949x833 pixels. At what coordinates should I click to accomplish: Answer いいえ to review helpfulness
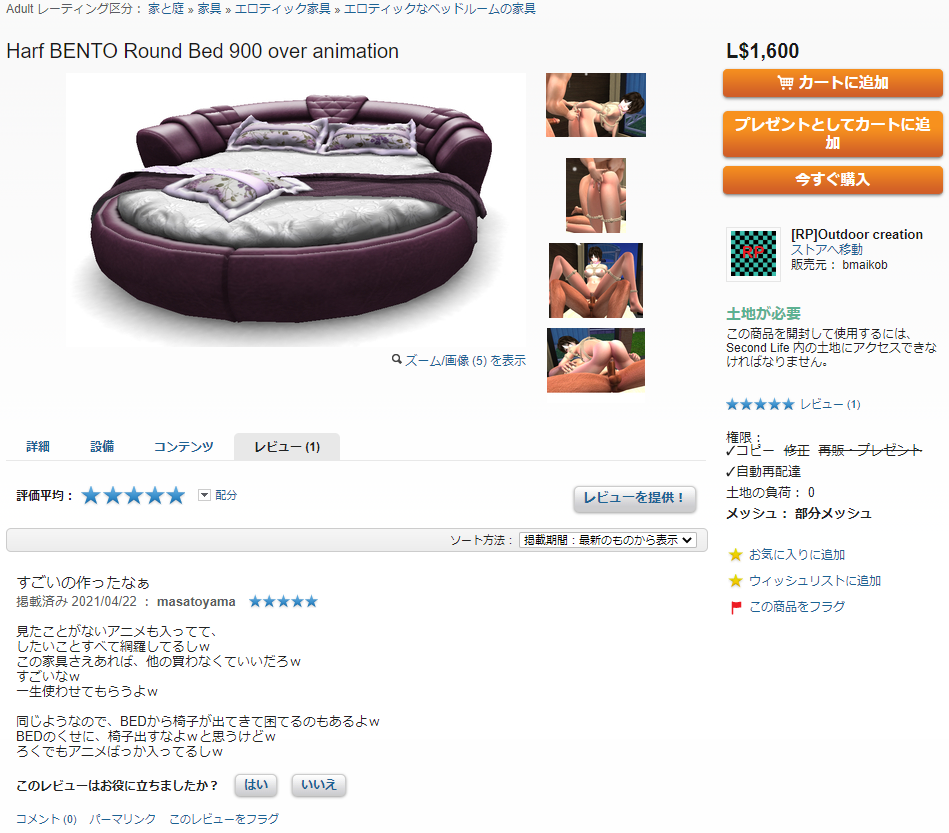tap(318, 785)
